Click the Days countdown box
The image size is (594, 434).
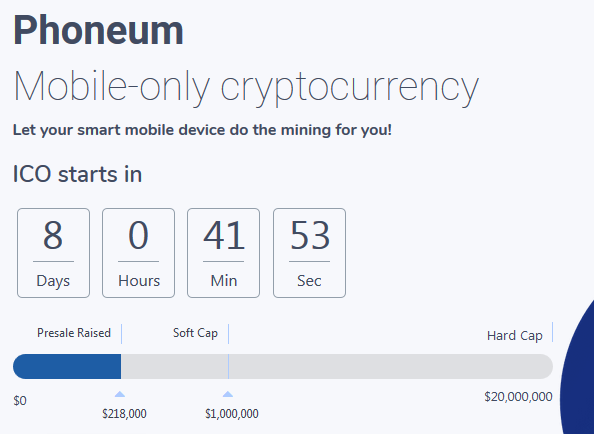(x=53, y=253)
